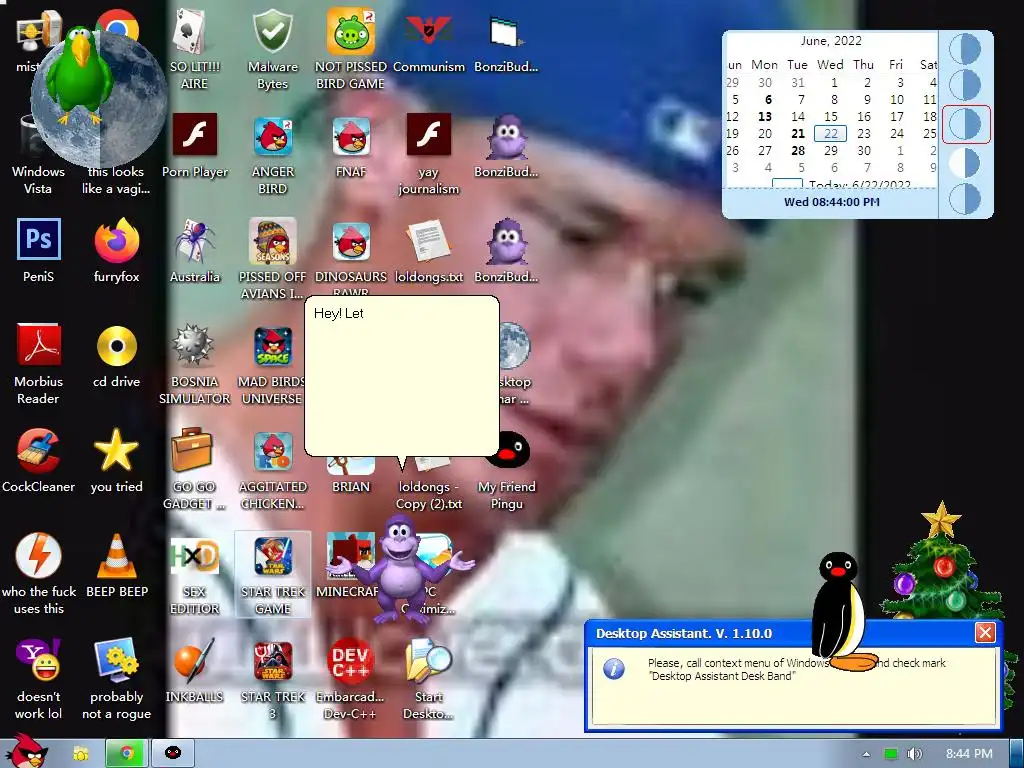This screenshot has width=1024, height=768.
Task: Click the 8:44 PM taskbar clock
Action: [x=969, y=754]
